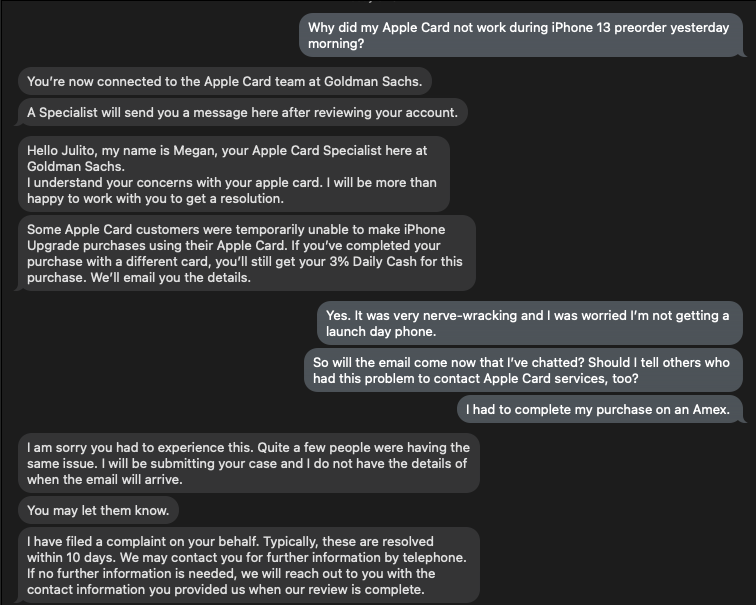The image size is (756, 605).
Task: Select the 'very nerve-wracking' sent message
Action: [x=527, y=323]
